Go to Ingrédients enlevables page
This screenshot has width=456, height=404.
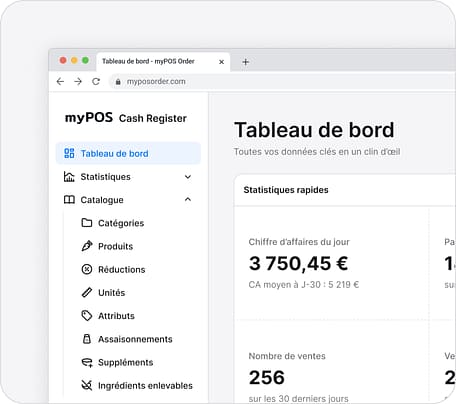[x=145, y=386]
